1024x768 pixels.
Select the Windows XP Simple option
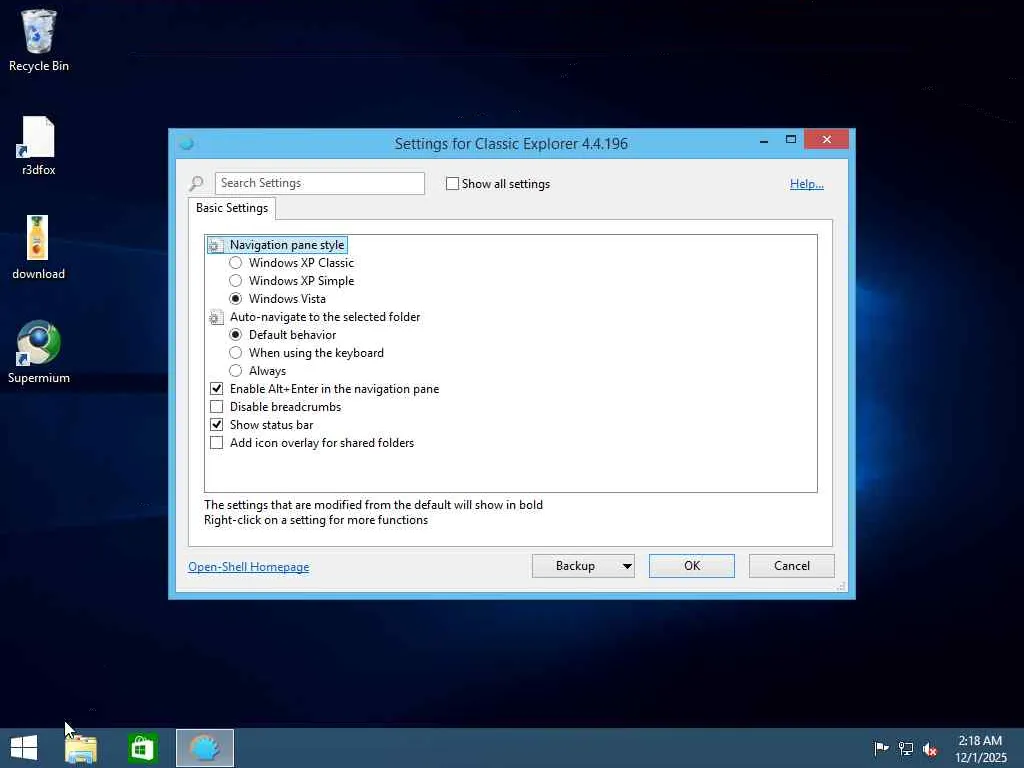[x=236, y=281]
